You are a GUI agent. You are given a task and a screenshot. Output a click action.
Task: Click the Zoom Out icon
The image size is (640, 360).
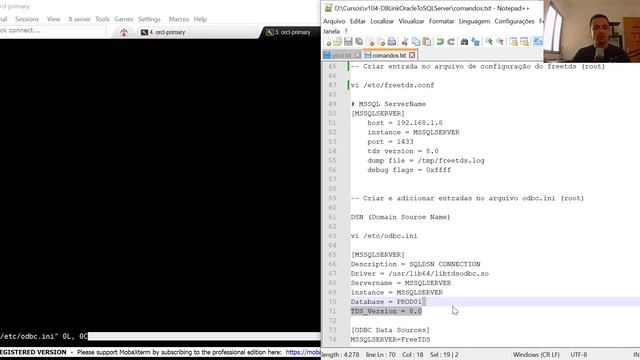(x=500, y=42)
